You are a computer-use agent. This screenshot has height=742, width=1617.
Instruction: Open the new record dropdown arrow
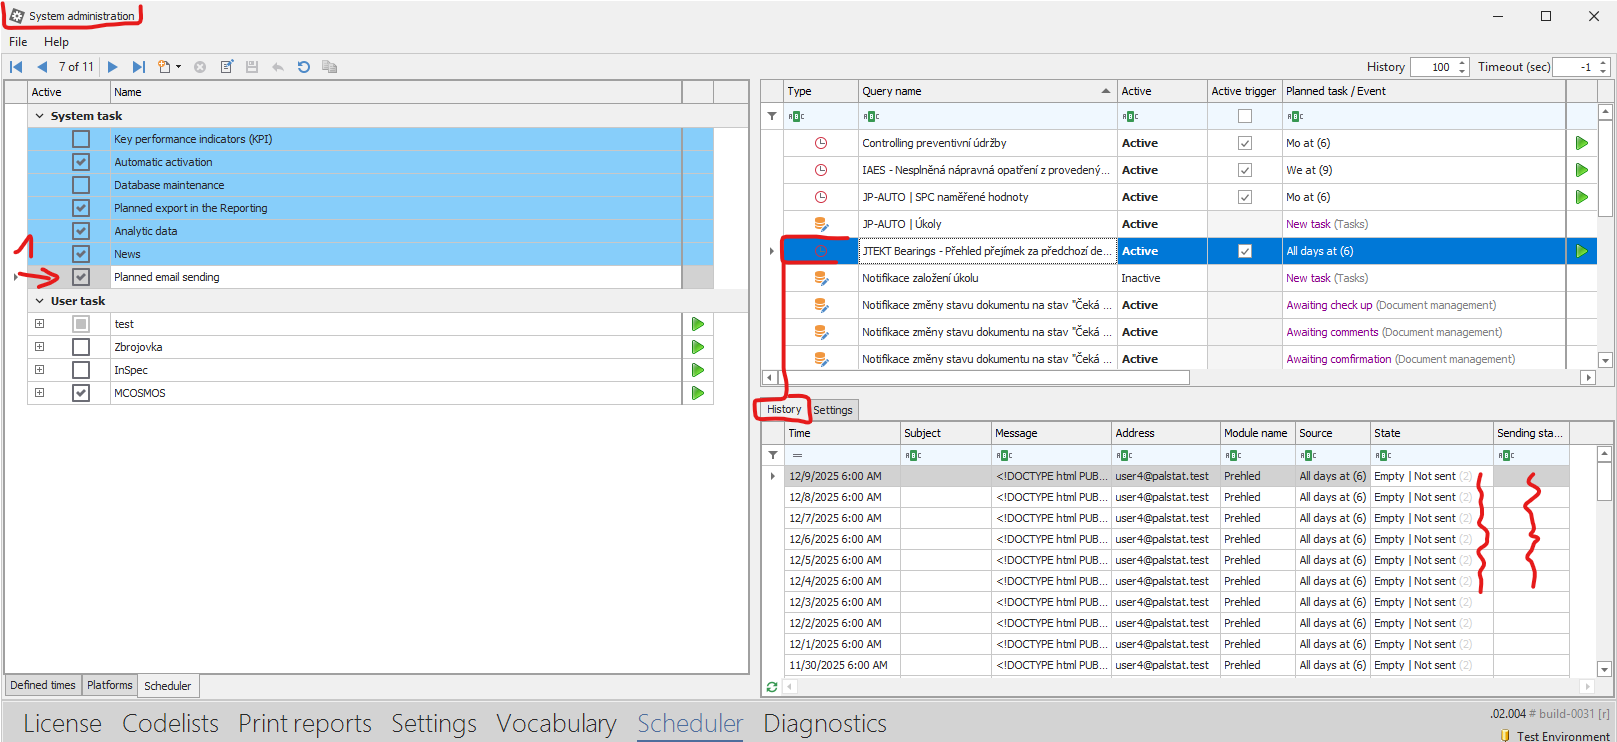pos(179,67)
